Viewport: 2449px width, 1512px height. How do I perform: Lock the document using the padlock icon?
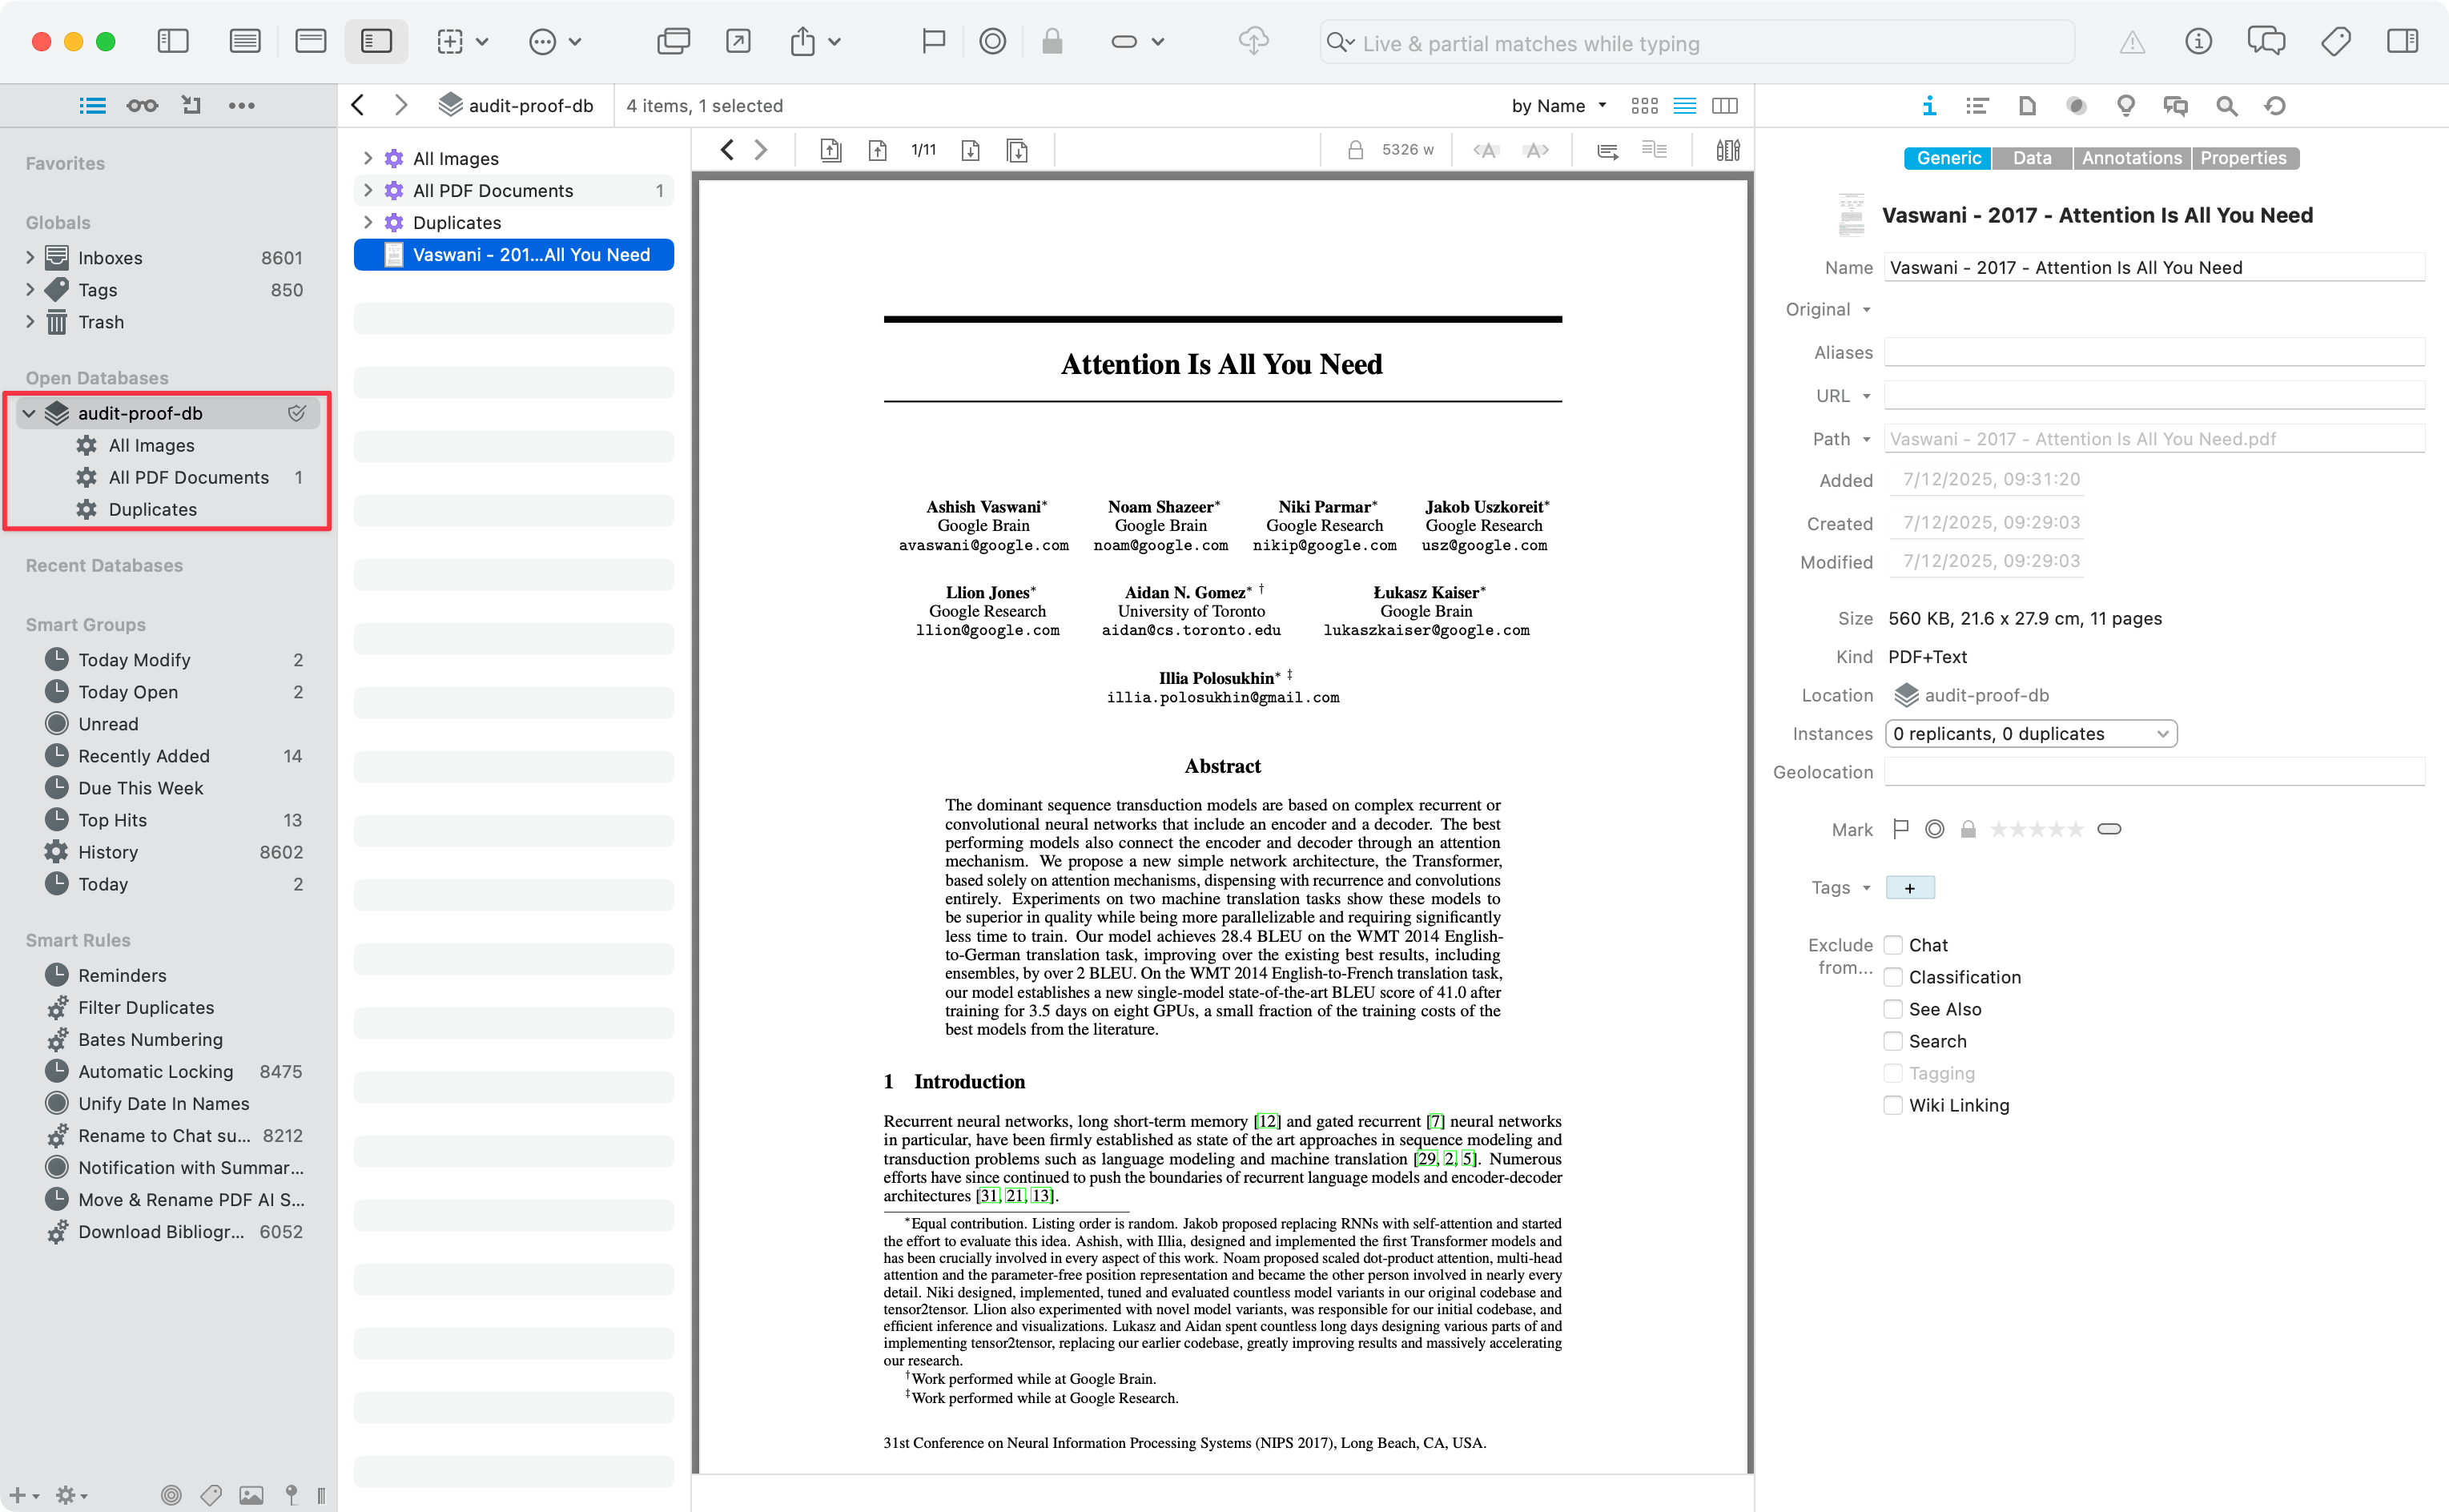[1051, 42]
